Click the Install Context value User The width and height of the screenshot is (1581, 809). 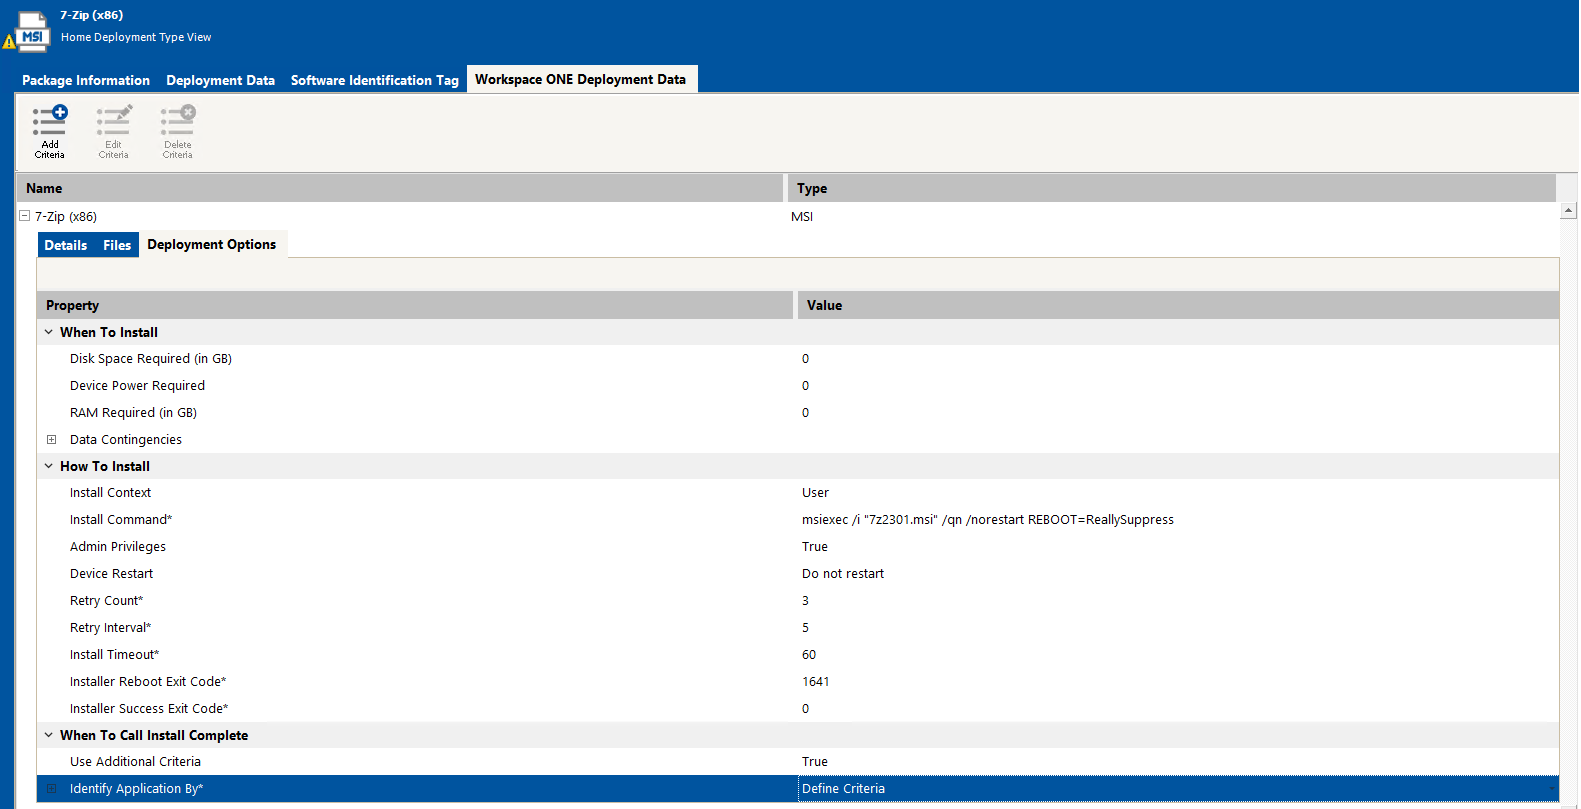[x=815, y=493]
